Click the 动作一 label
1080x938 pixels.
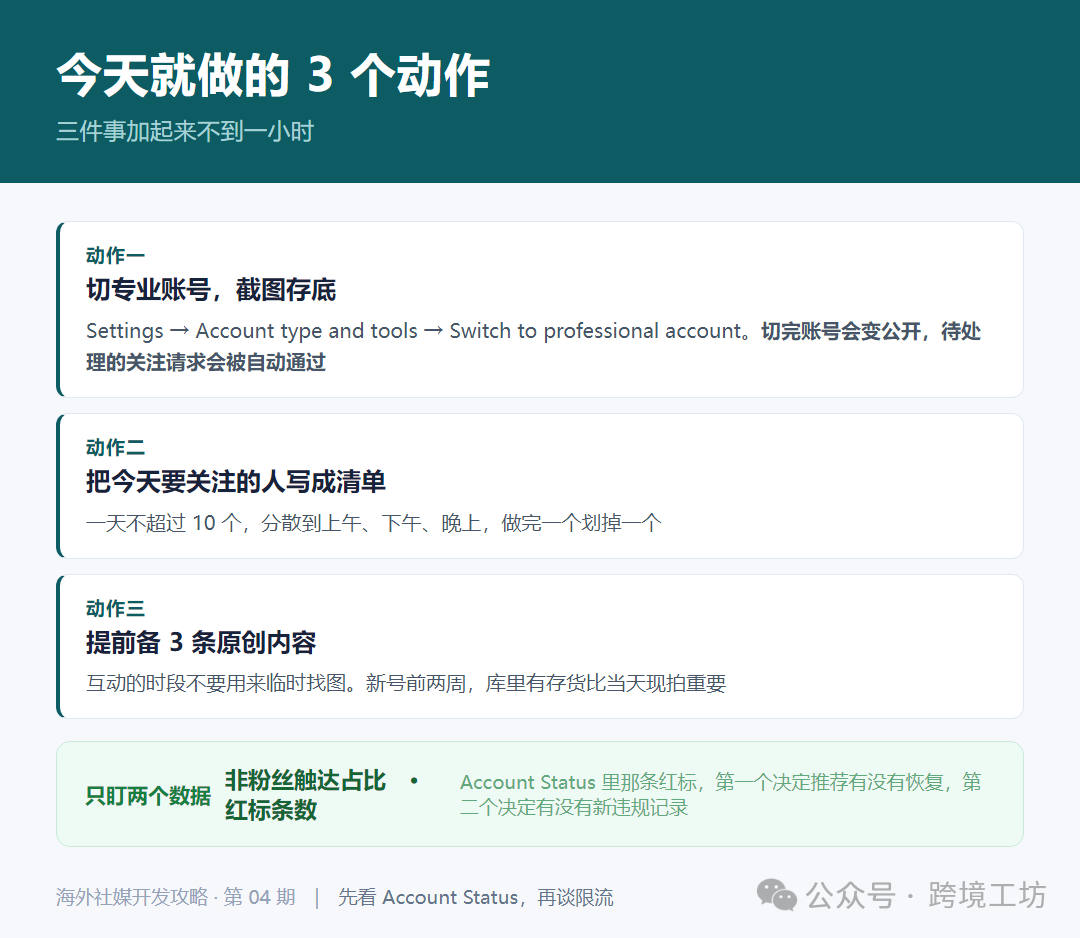click(x=115, y=256)
